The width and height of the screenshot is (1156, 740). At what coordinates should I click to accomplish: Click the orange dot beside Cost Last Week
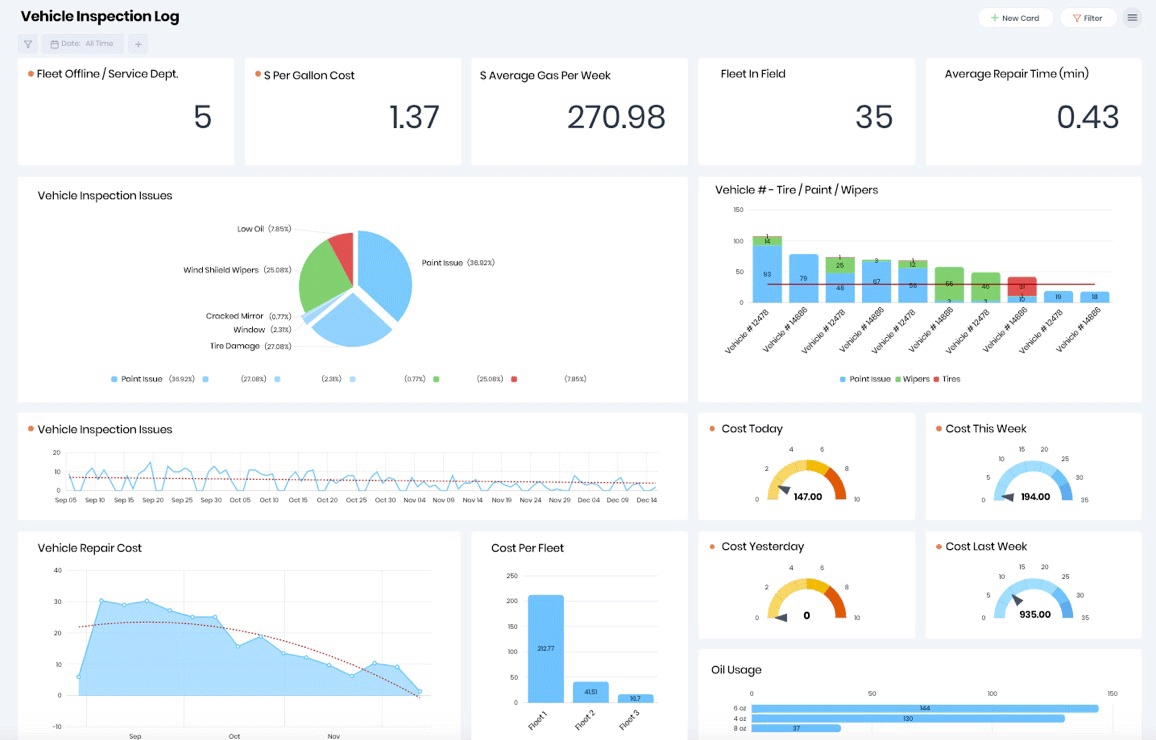point(938,546)
